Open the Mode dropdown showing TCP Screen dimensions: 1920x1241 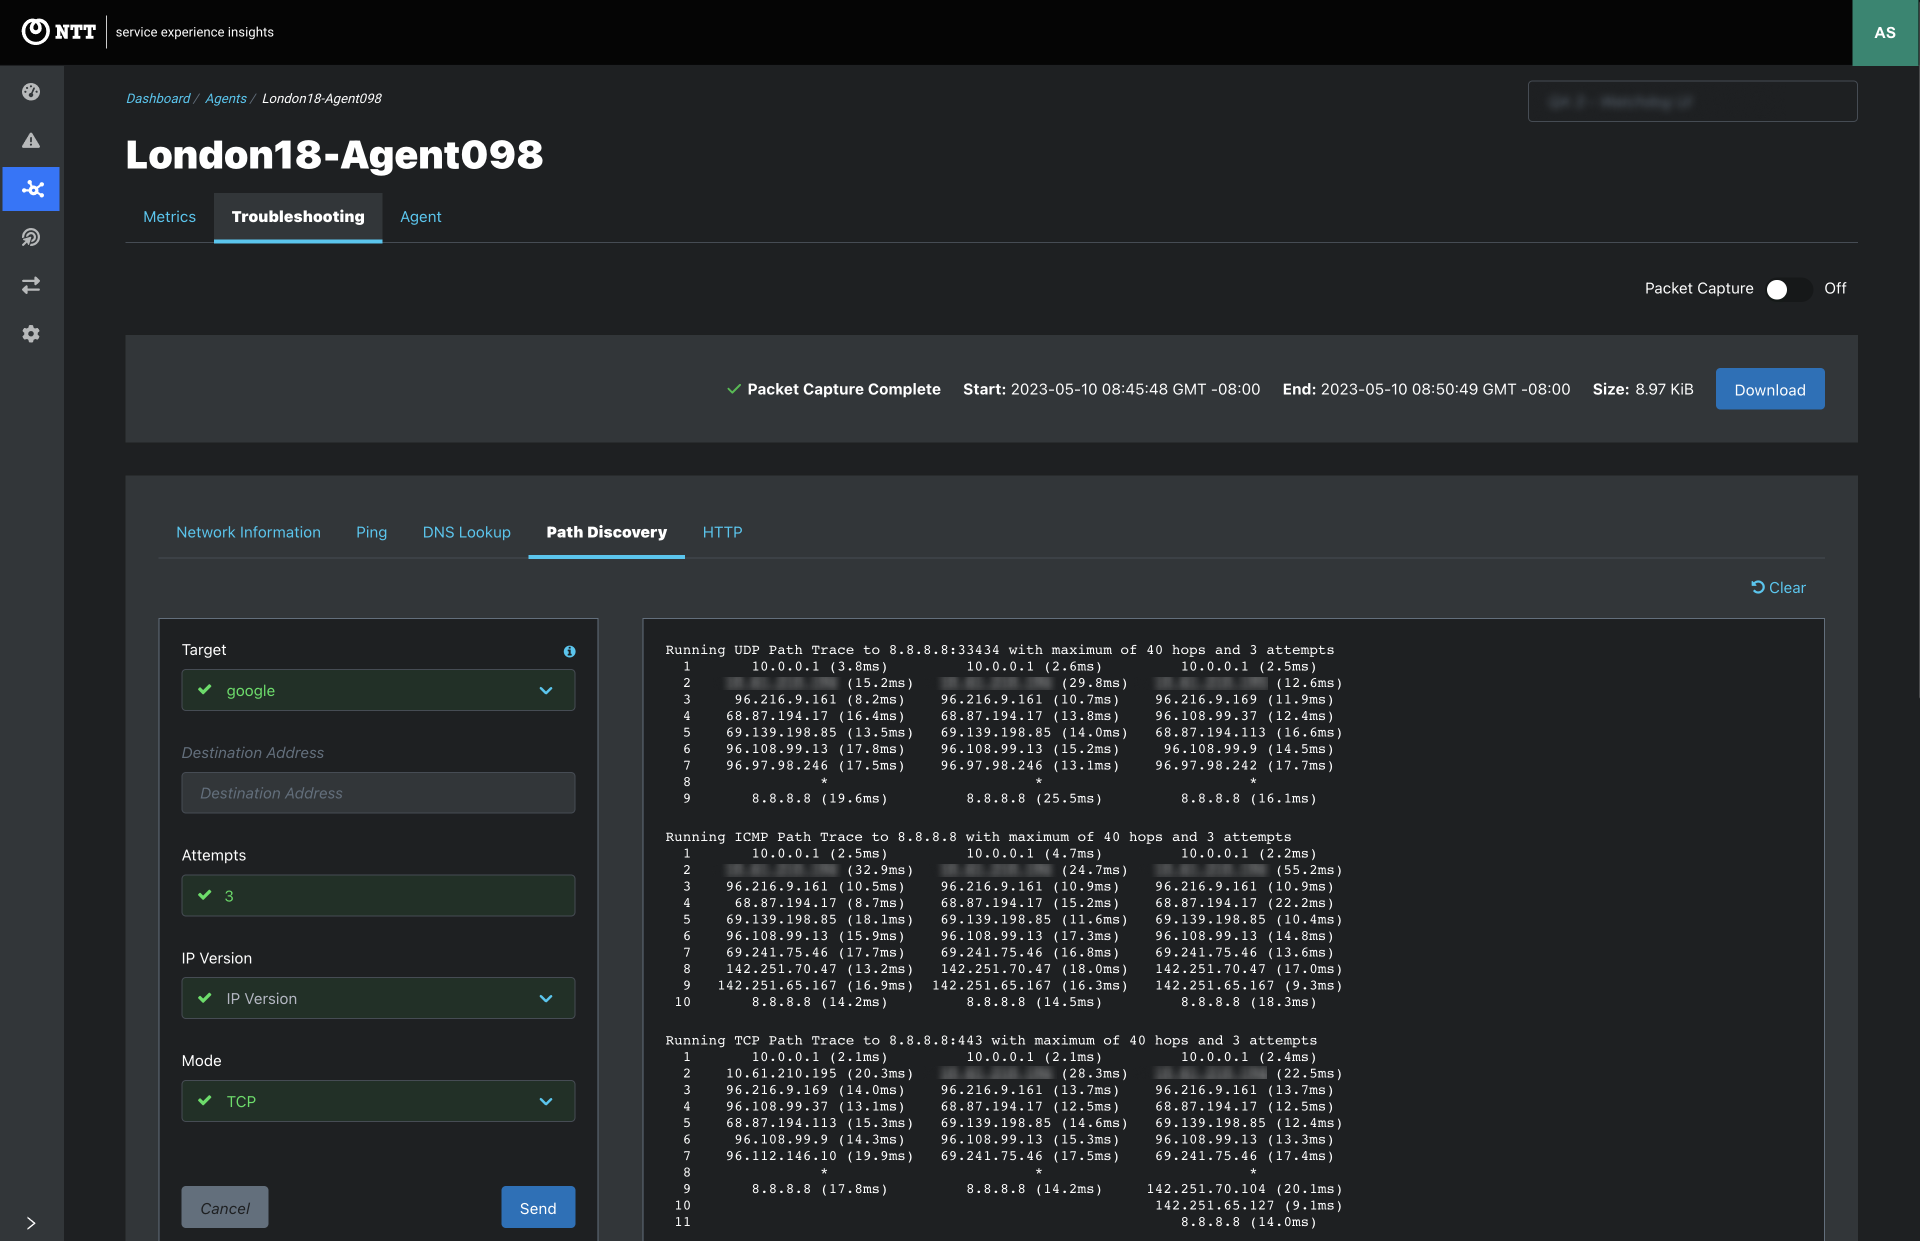click(x=378, y=1101)
